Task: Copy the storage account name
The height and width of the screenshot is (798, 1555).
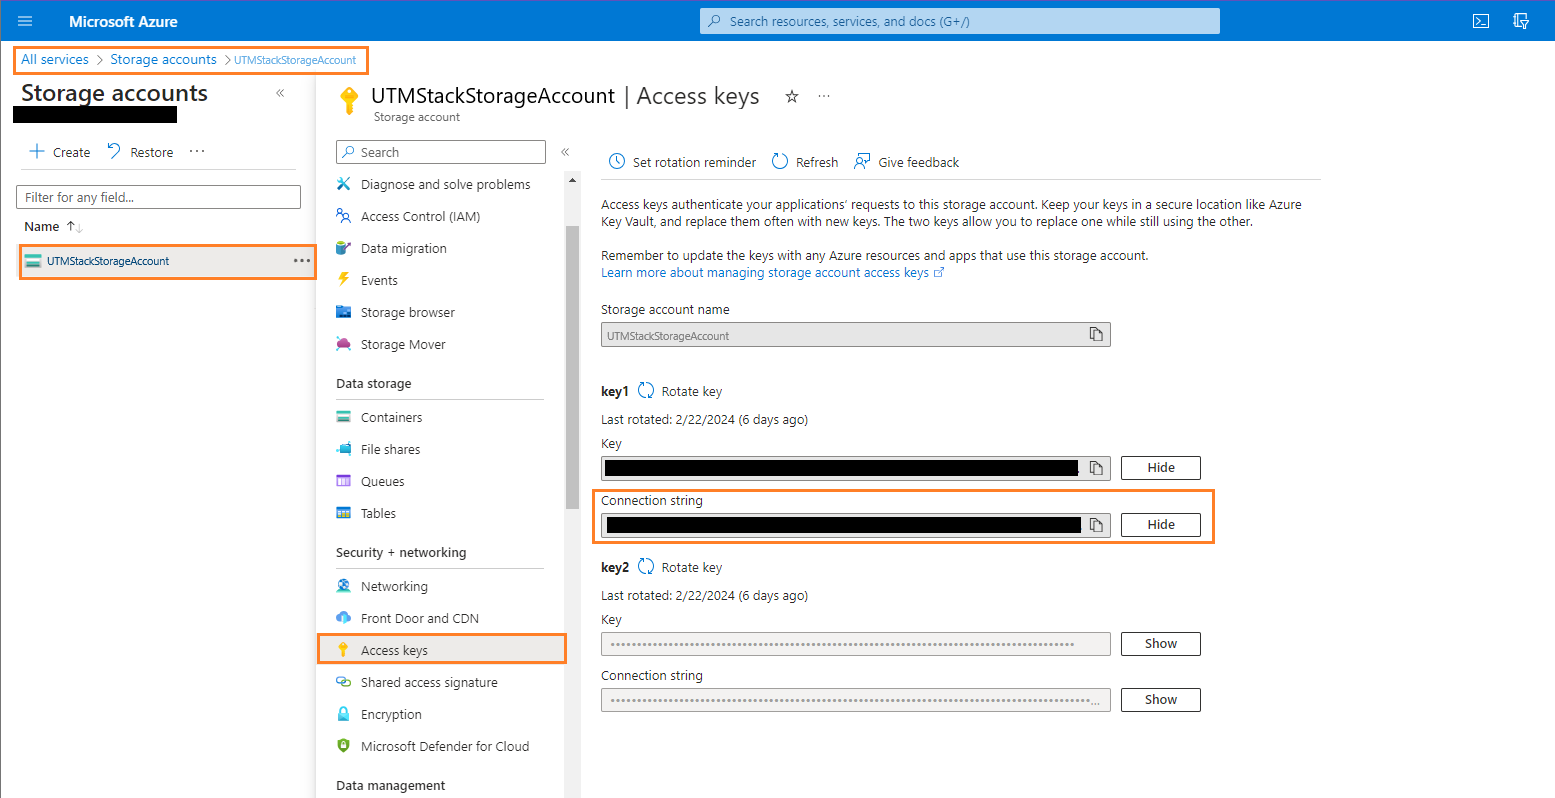Action: point(1096,334)
